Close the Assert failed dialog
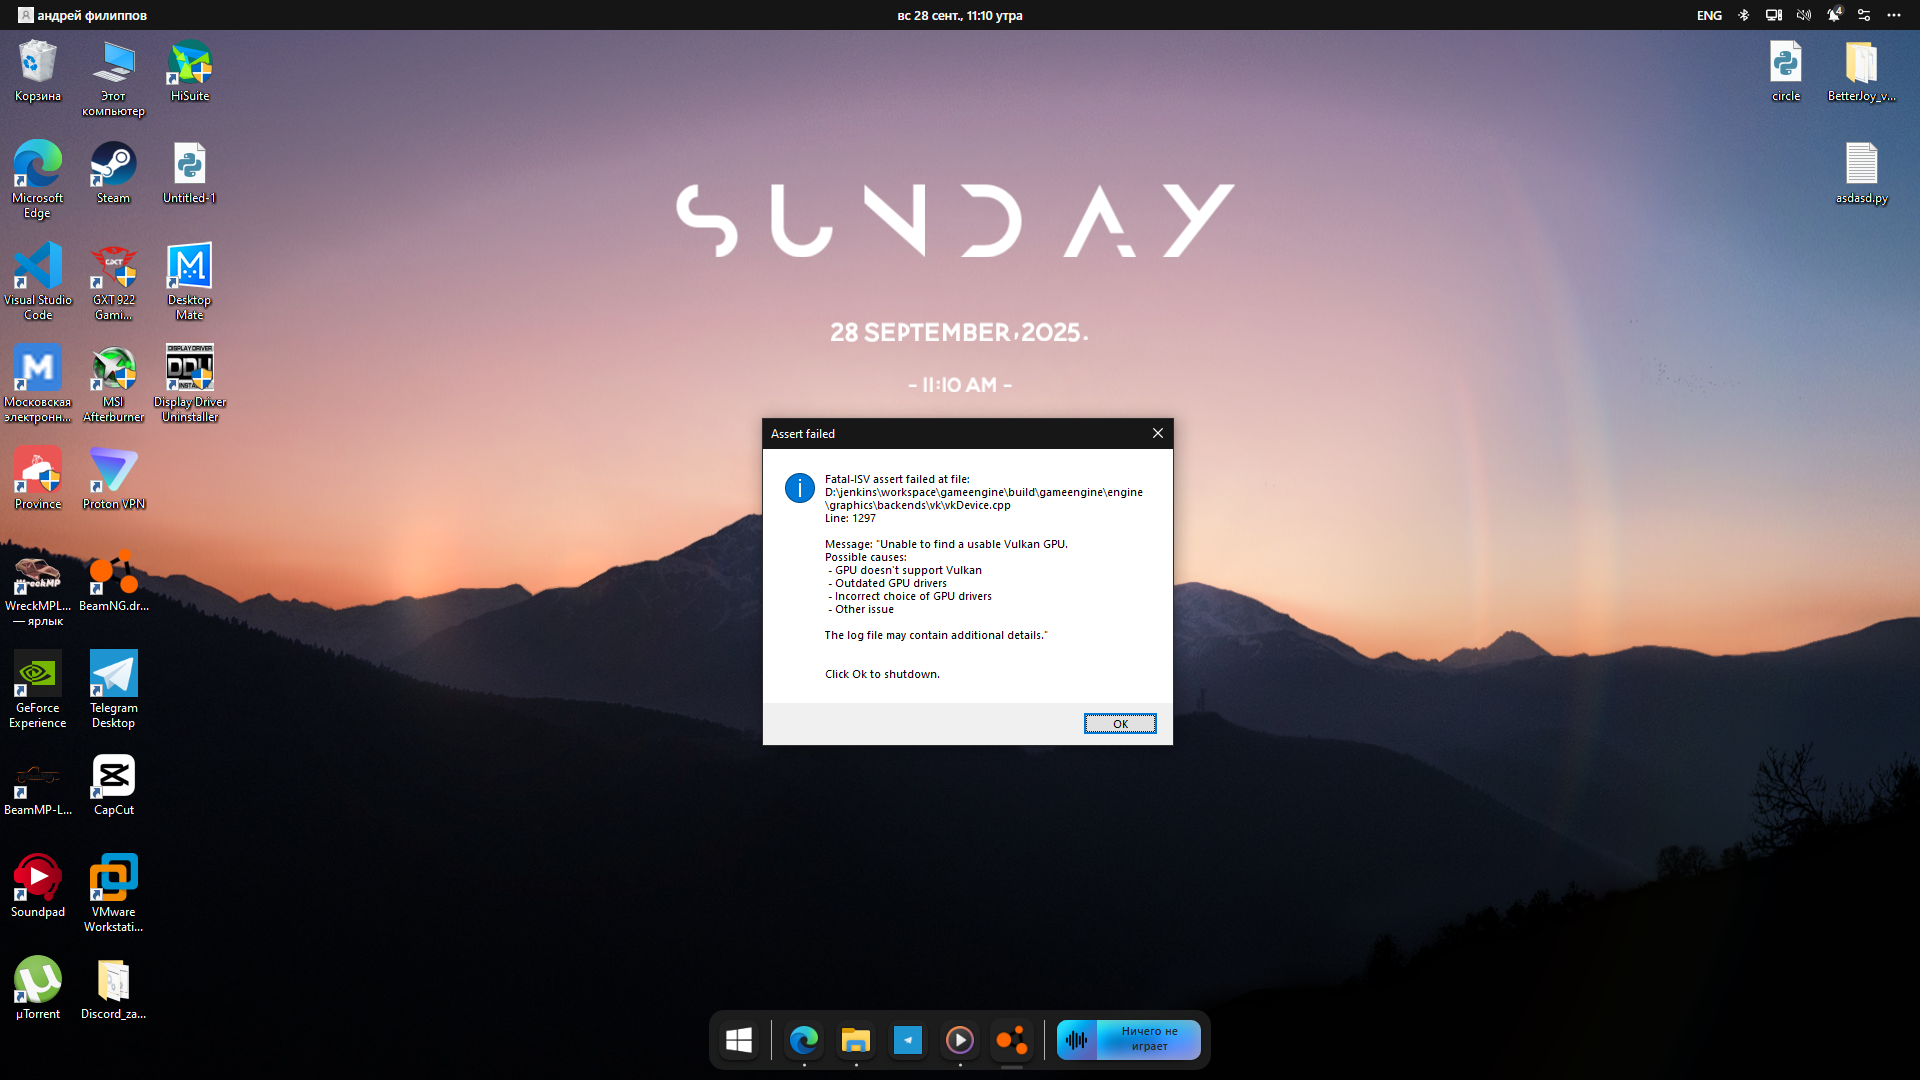Screen dimensions: 1920x1080 click(x=1157, y=433)
